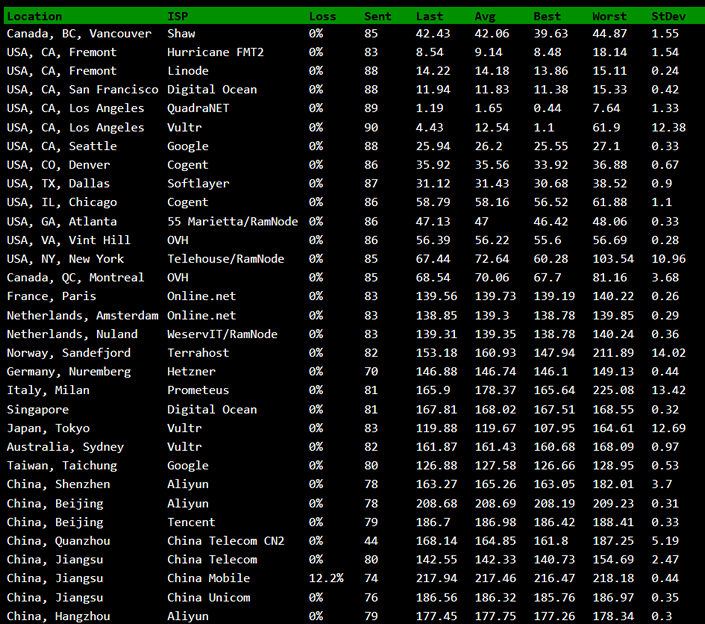Click the 'QuadraNET' ISP entry
Image resolution: width=705 pixels, height=624 pixels.
[x=198, y=108]
